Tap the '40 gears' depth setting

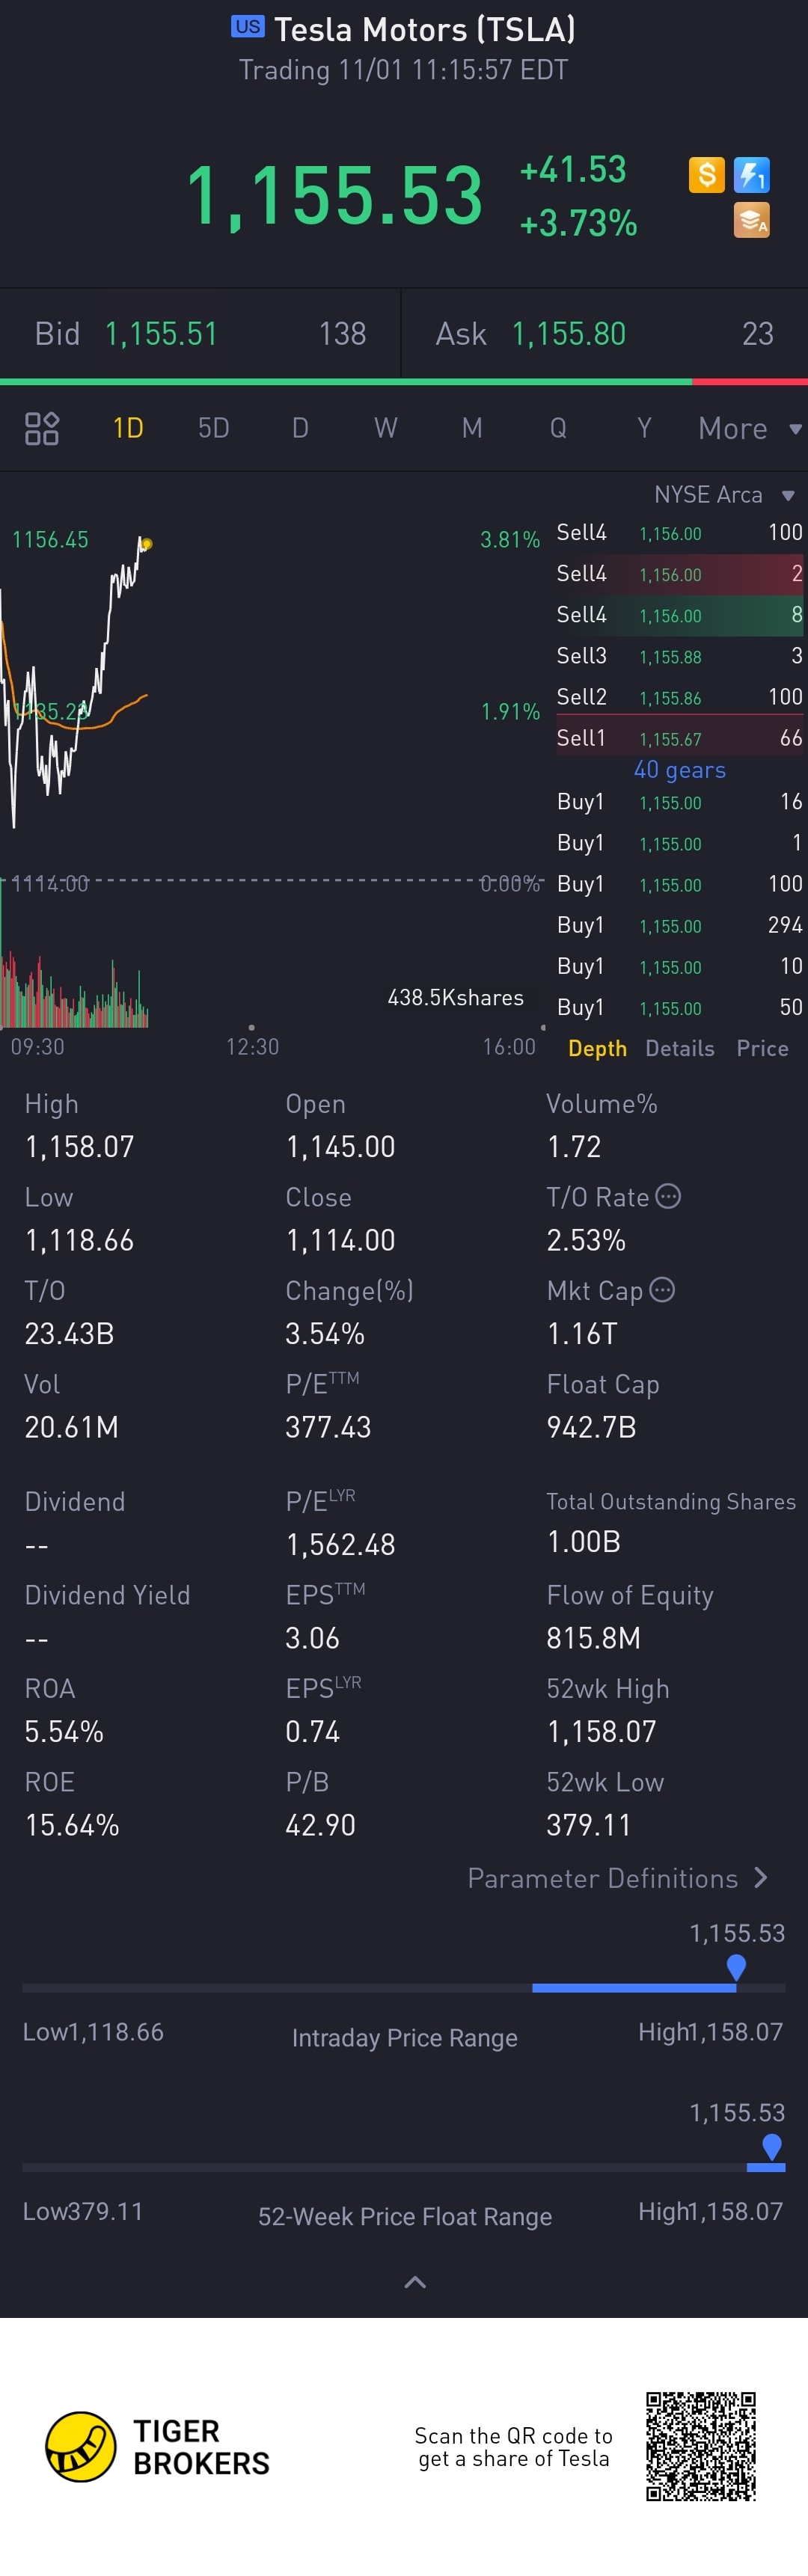pos(680,770)
